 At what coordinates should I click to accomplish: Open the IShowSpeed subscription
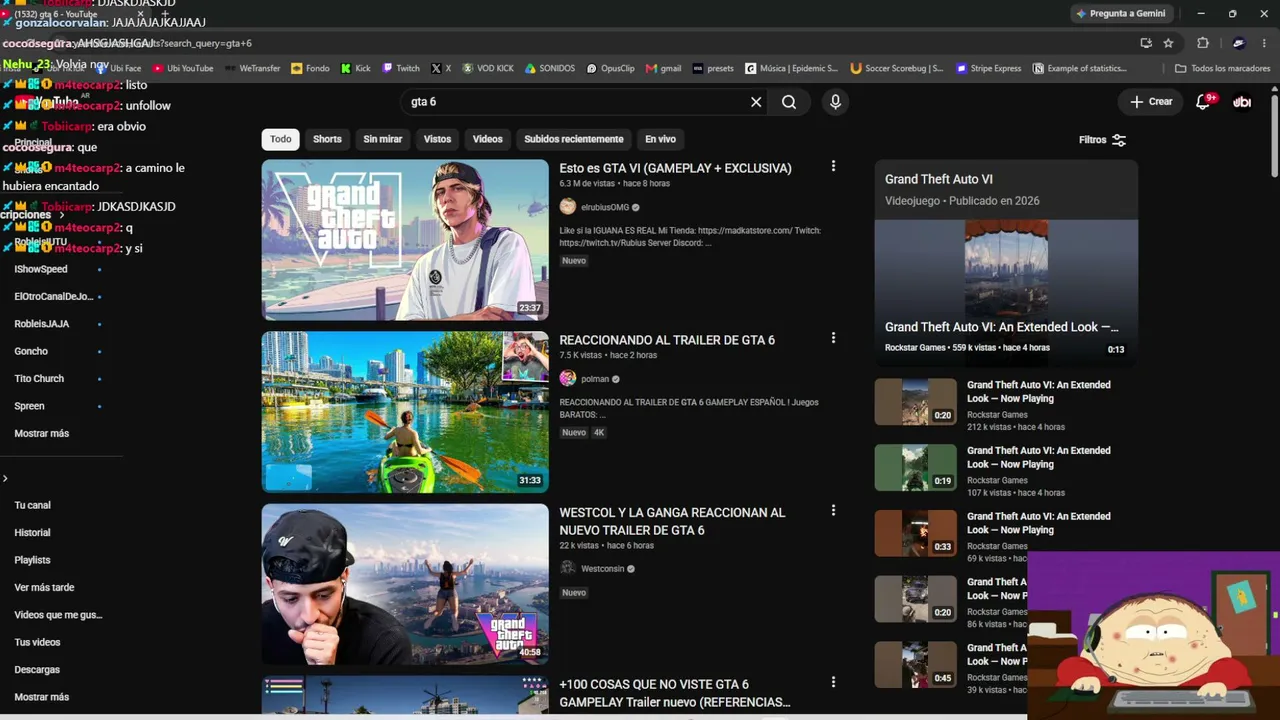pyautogui.click(x=41, y=269)
